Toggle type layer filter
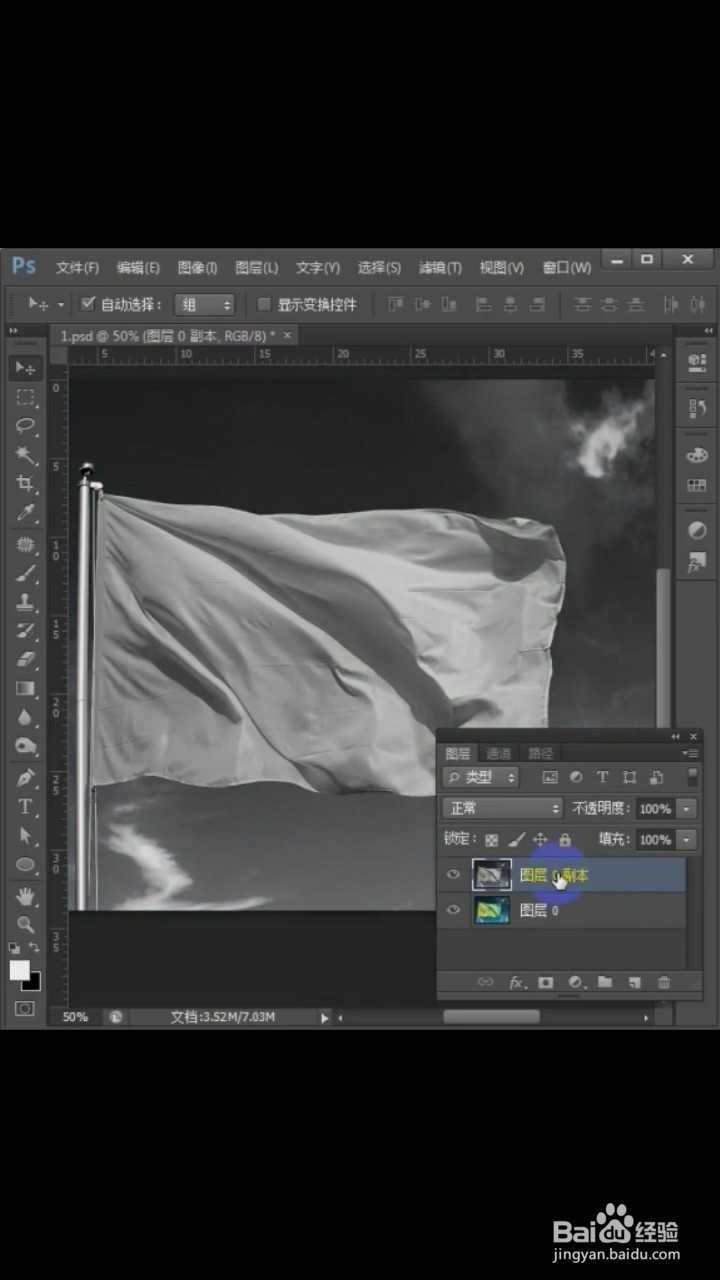This screenshot has height=1280, width=720. pos(603,777)
